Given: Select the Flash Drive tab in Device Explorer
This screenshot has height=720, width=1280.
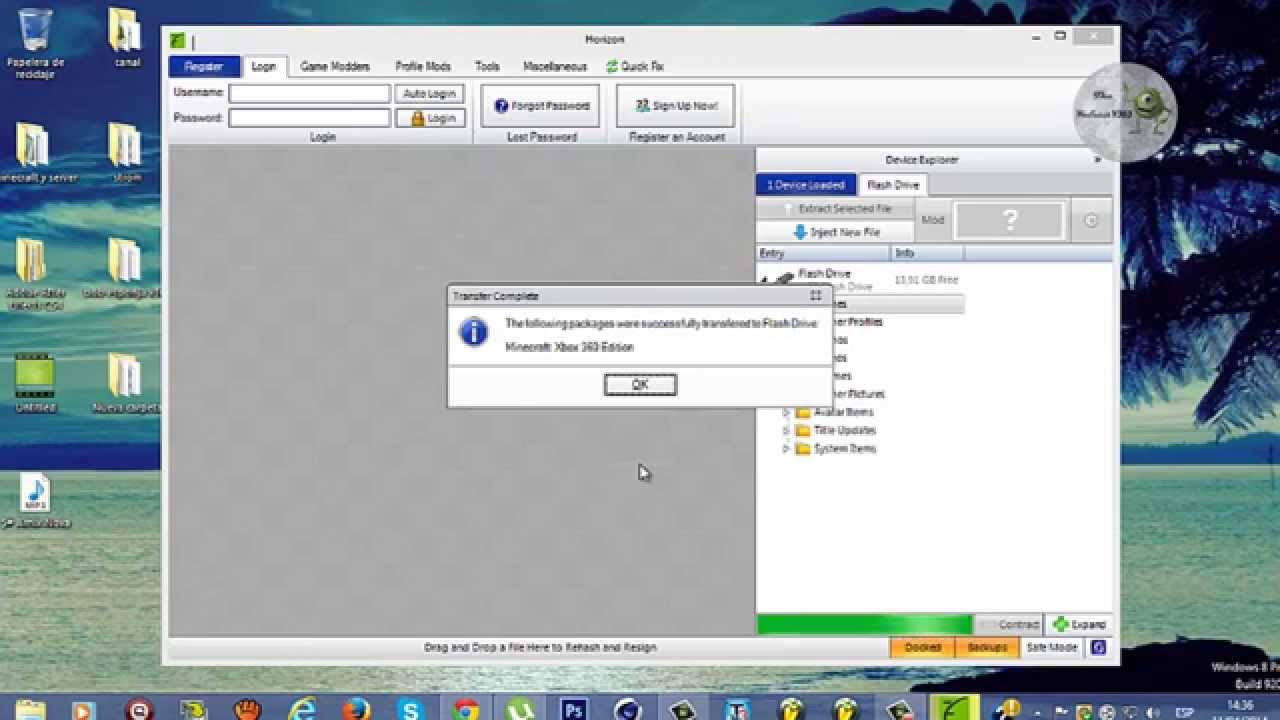Looking at the screenshot, I should [x=893, y=185].
